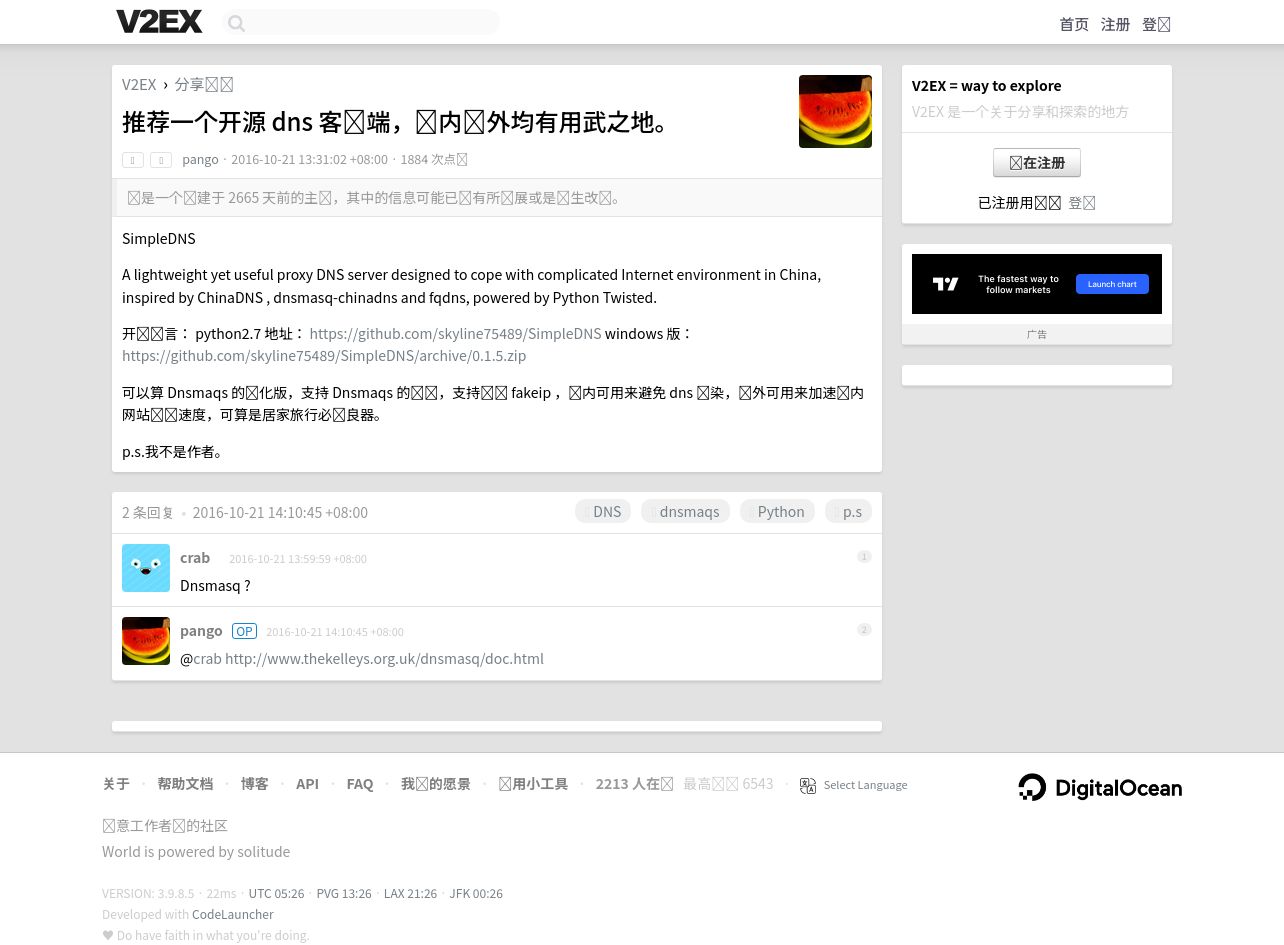The height and width of the screenshot is (945, 1284).
Task: Click the LAX 21:26 time text
Action: (410, 893)
